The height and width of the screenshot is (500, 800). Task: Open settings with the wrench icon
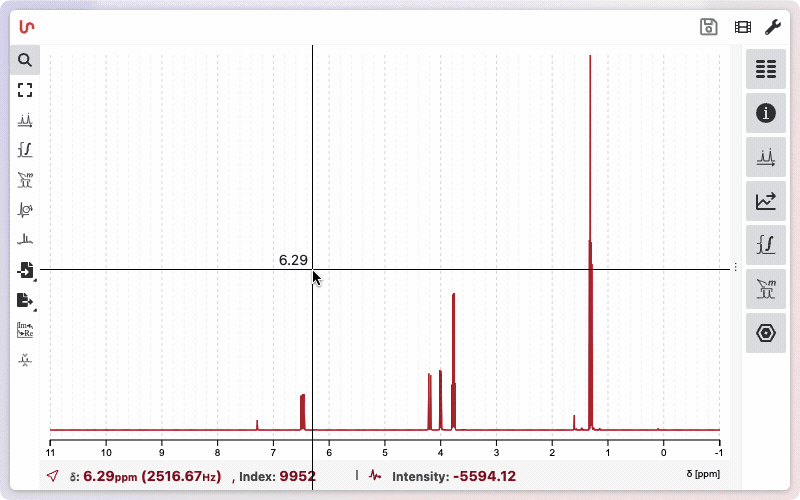(x=772, y=27)
